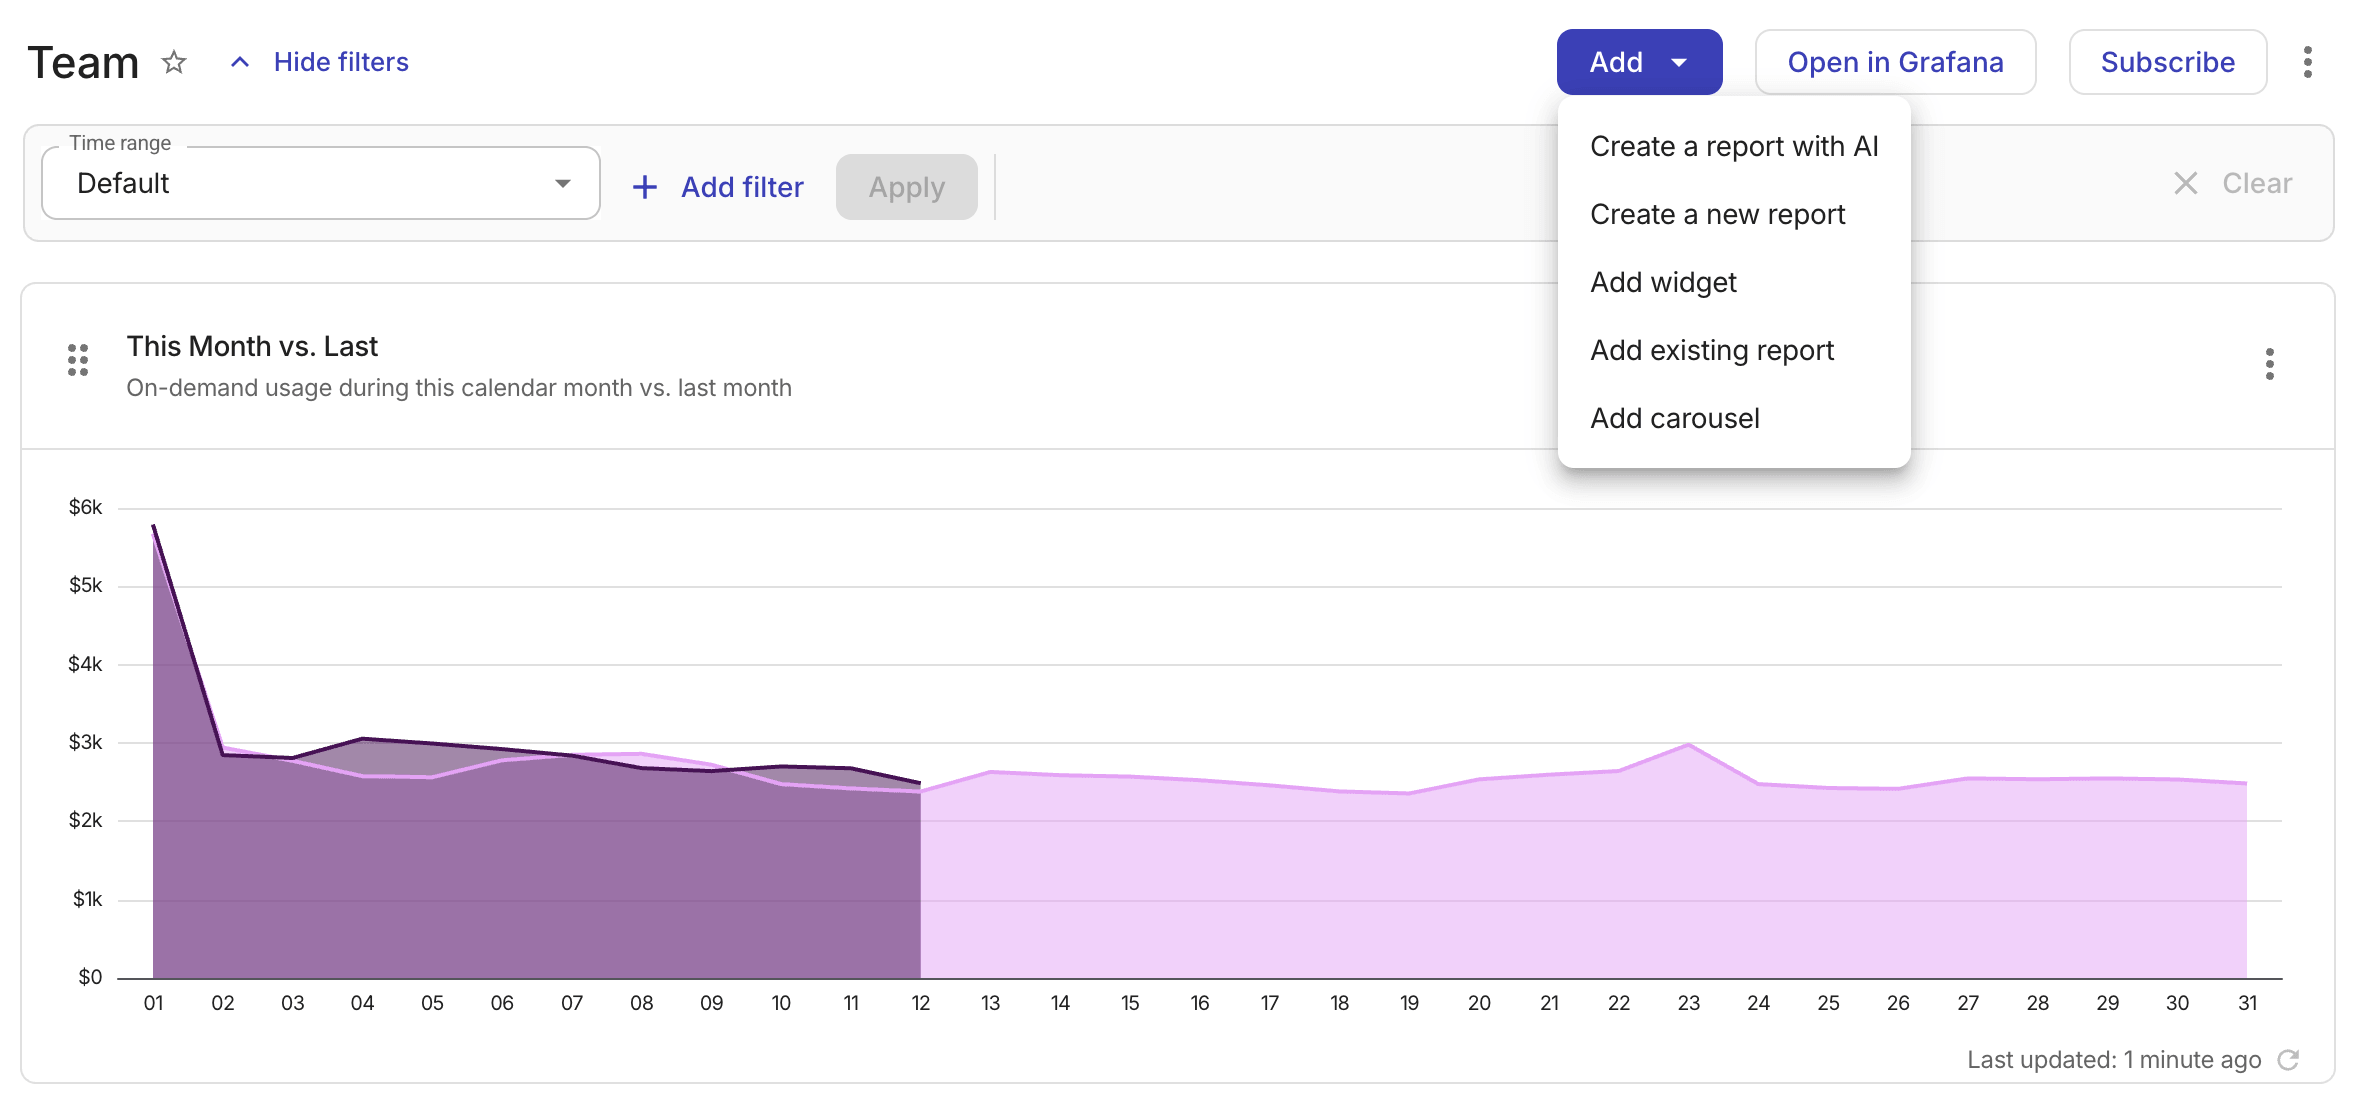Viewport: 2362px width, 1110px height.
Task: Click the x-axis label 01
Action: click(153, 1003)
